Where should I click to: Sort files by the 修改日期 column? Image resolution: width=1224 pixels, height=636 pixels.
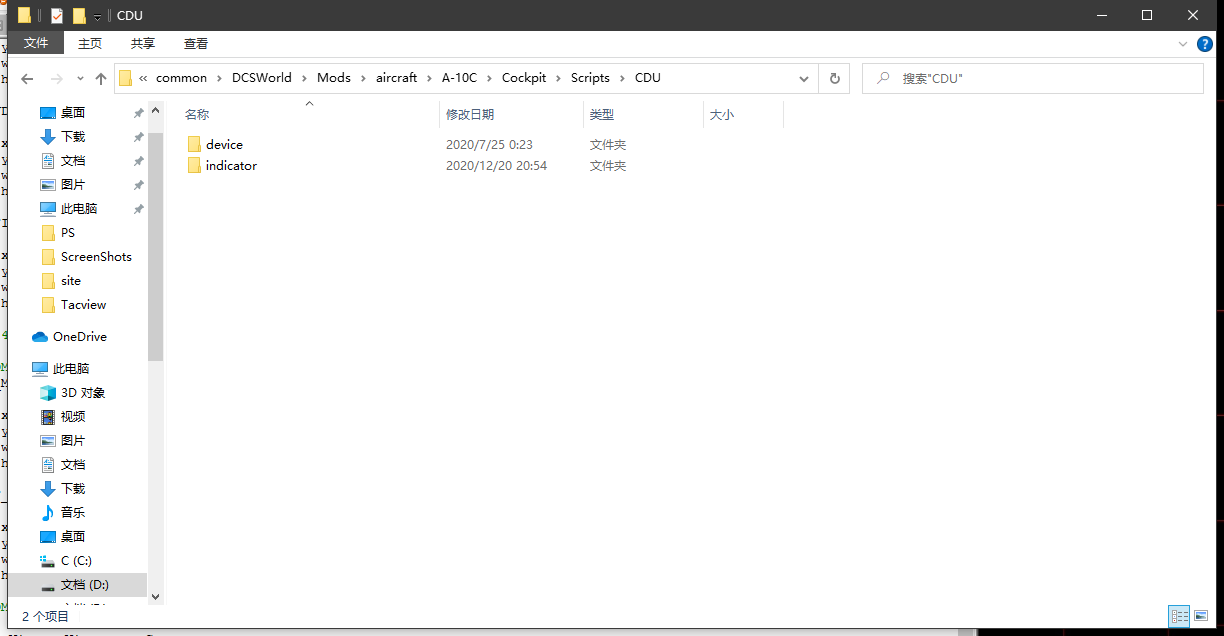[x=511, y=115]
